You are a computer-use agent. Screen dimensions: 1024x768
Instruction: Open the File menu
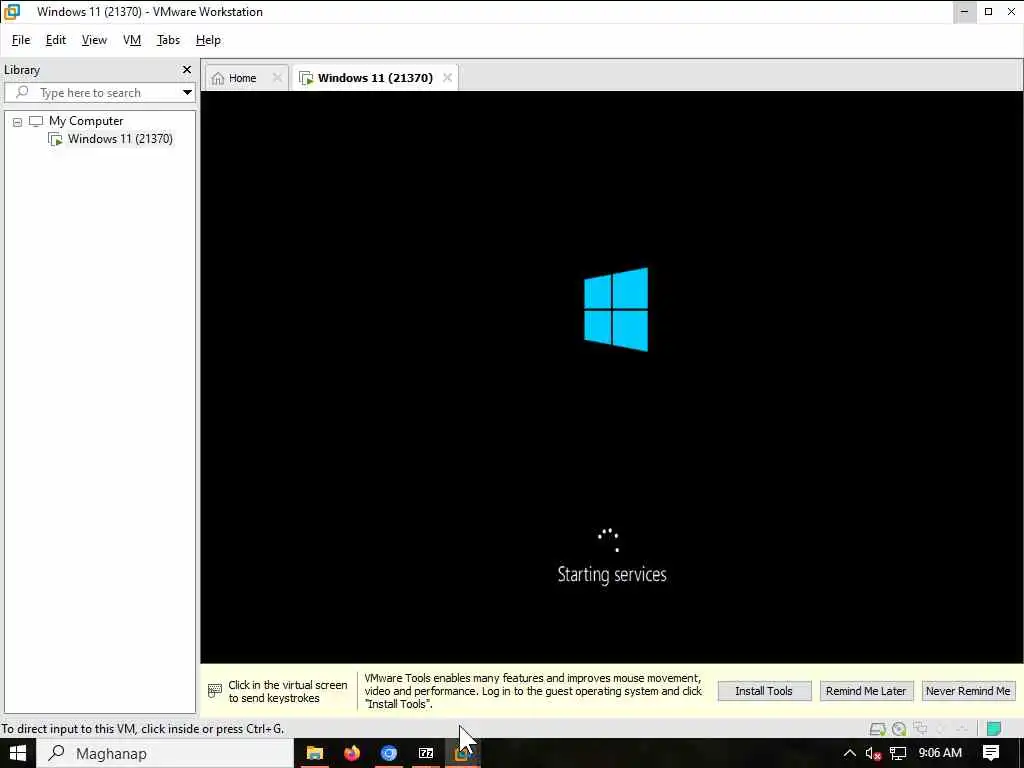click(21, 40)
